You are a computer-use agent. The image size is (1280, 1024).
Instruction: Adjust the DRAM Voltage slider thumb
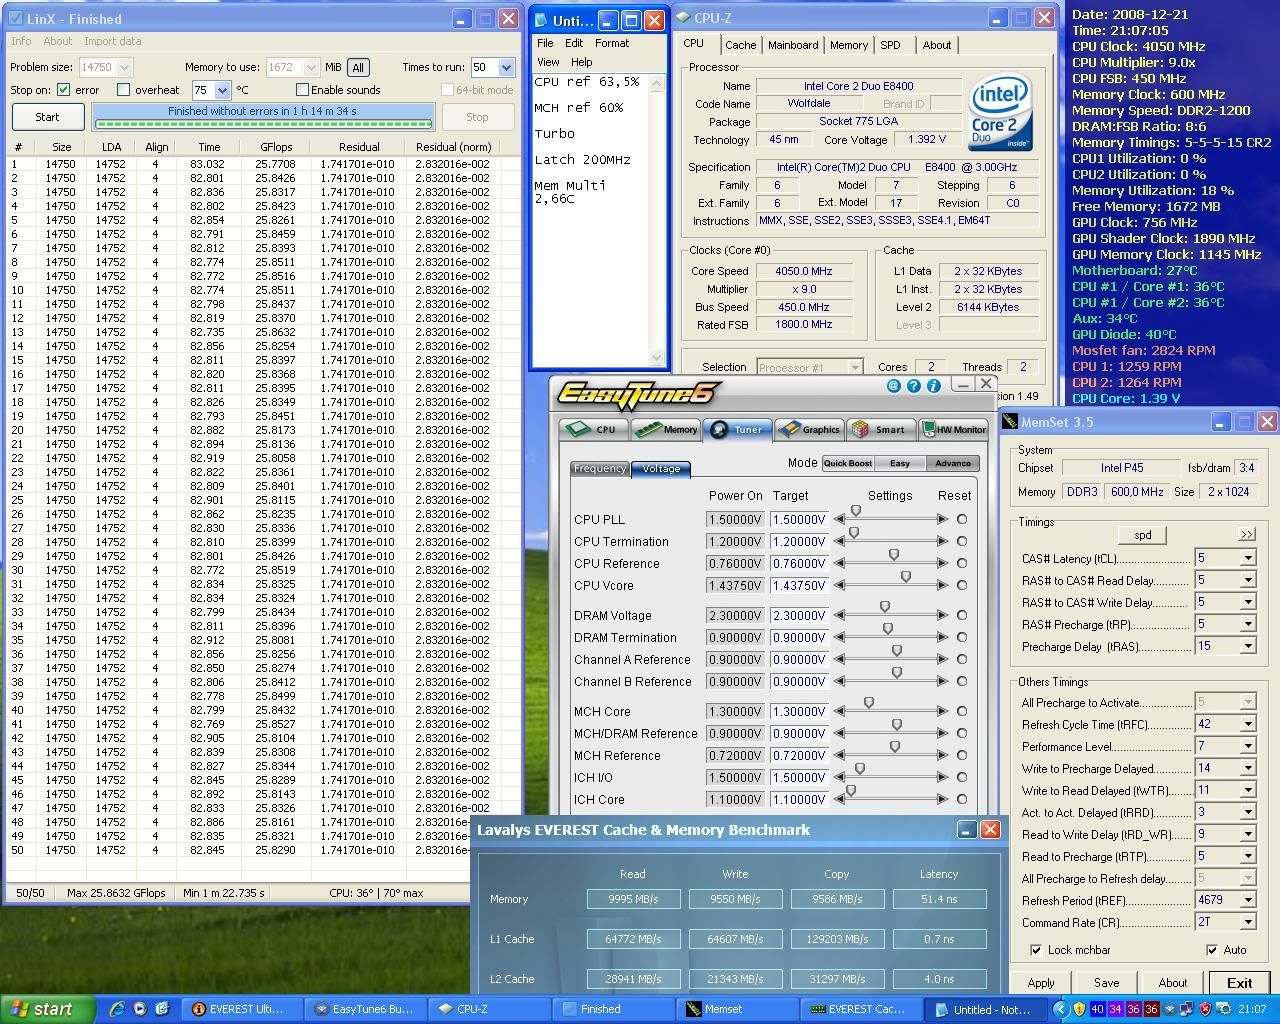tap(885, 607)
